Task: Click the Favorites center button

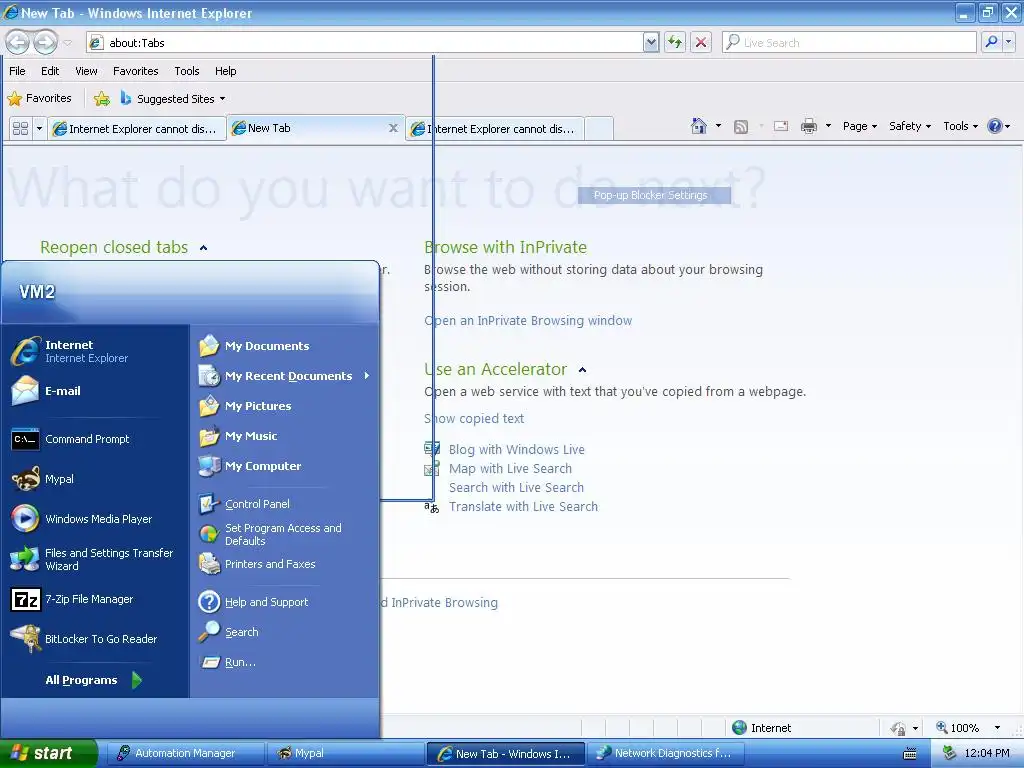Action: point(39,99)
